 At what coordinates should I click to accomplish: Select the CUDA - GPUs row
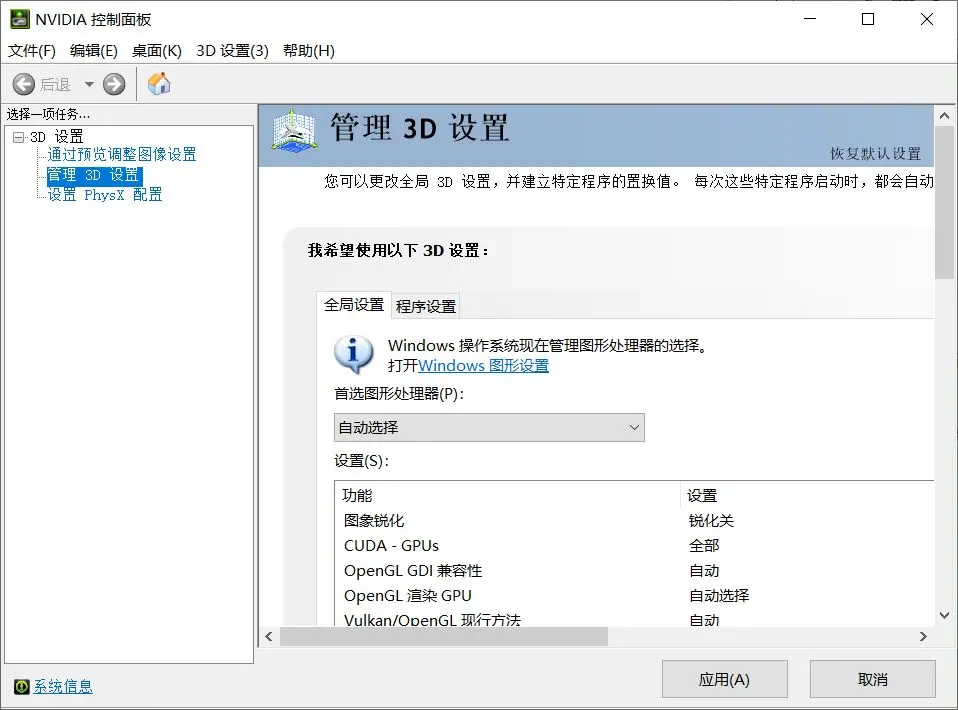[634, 546]
